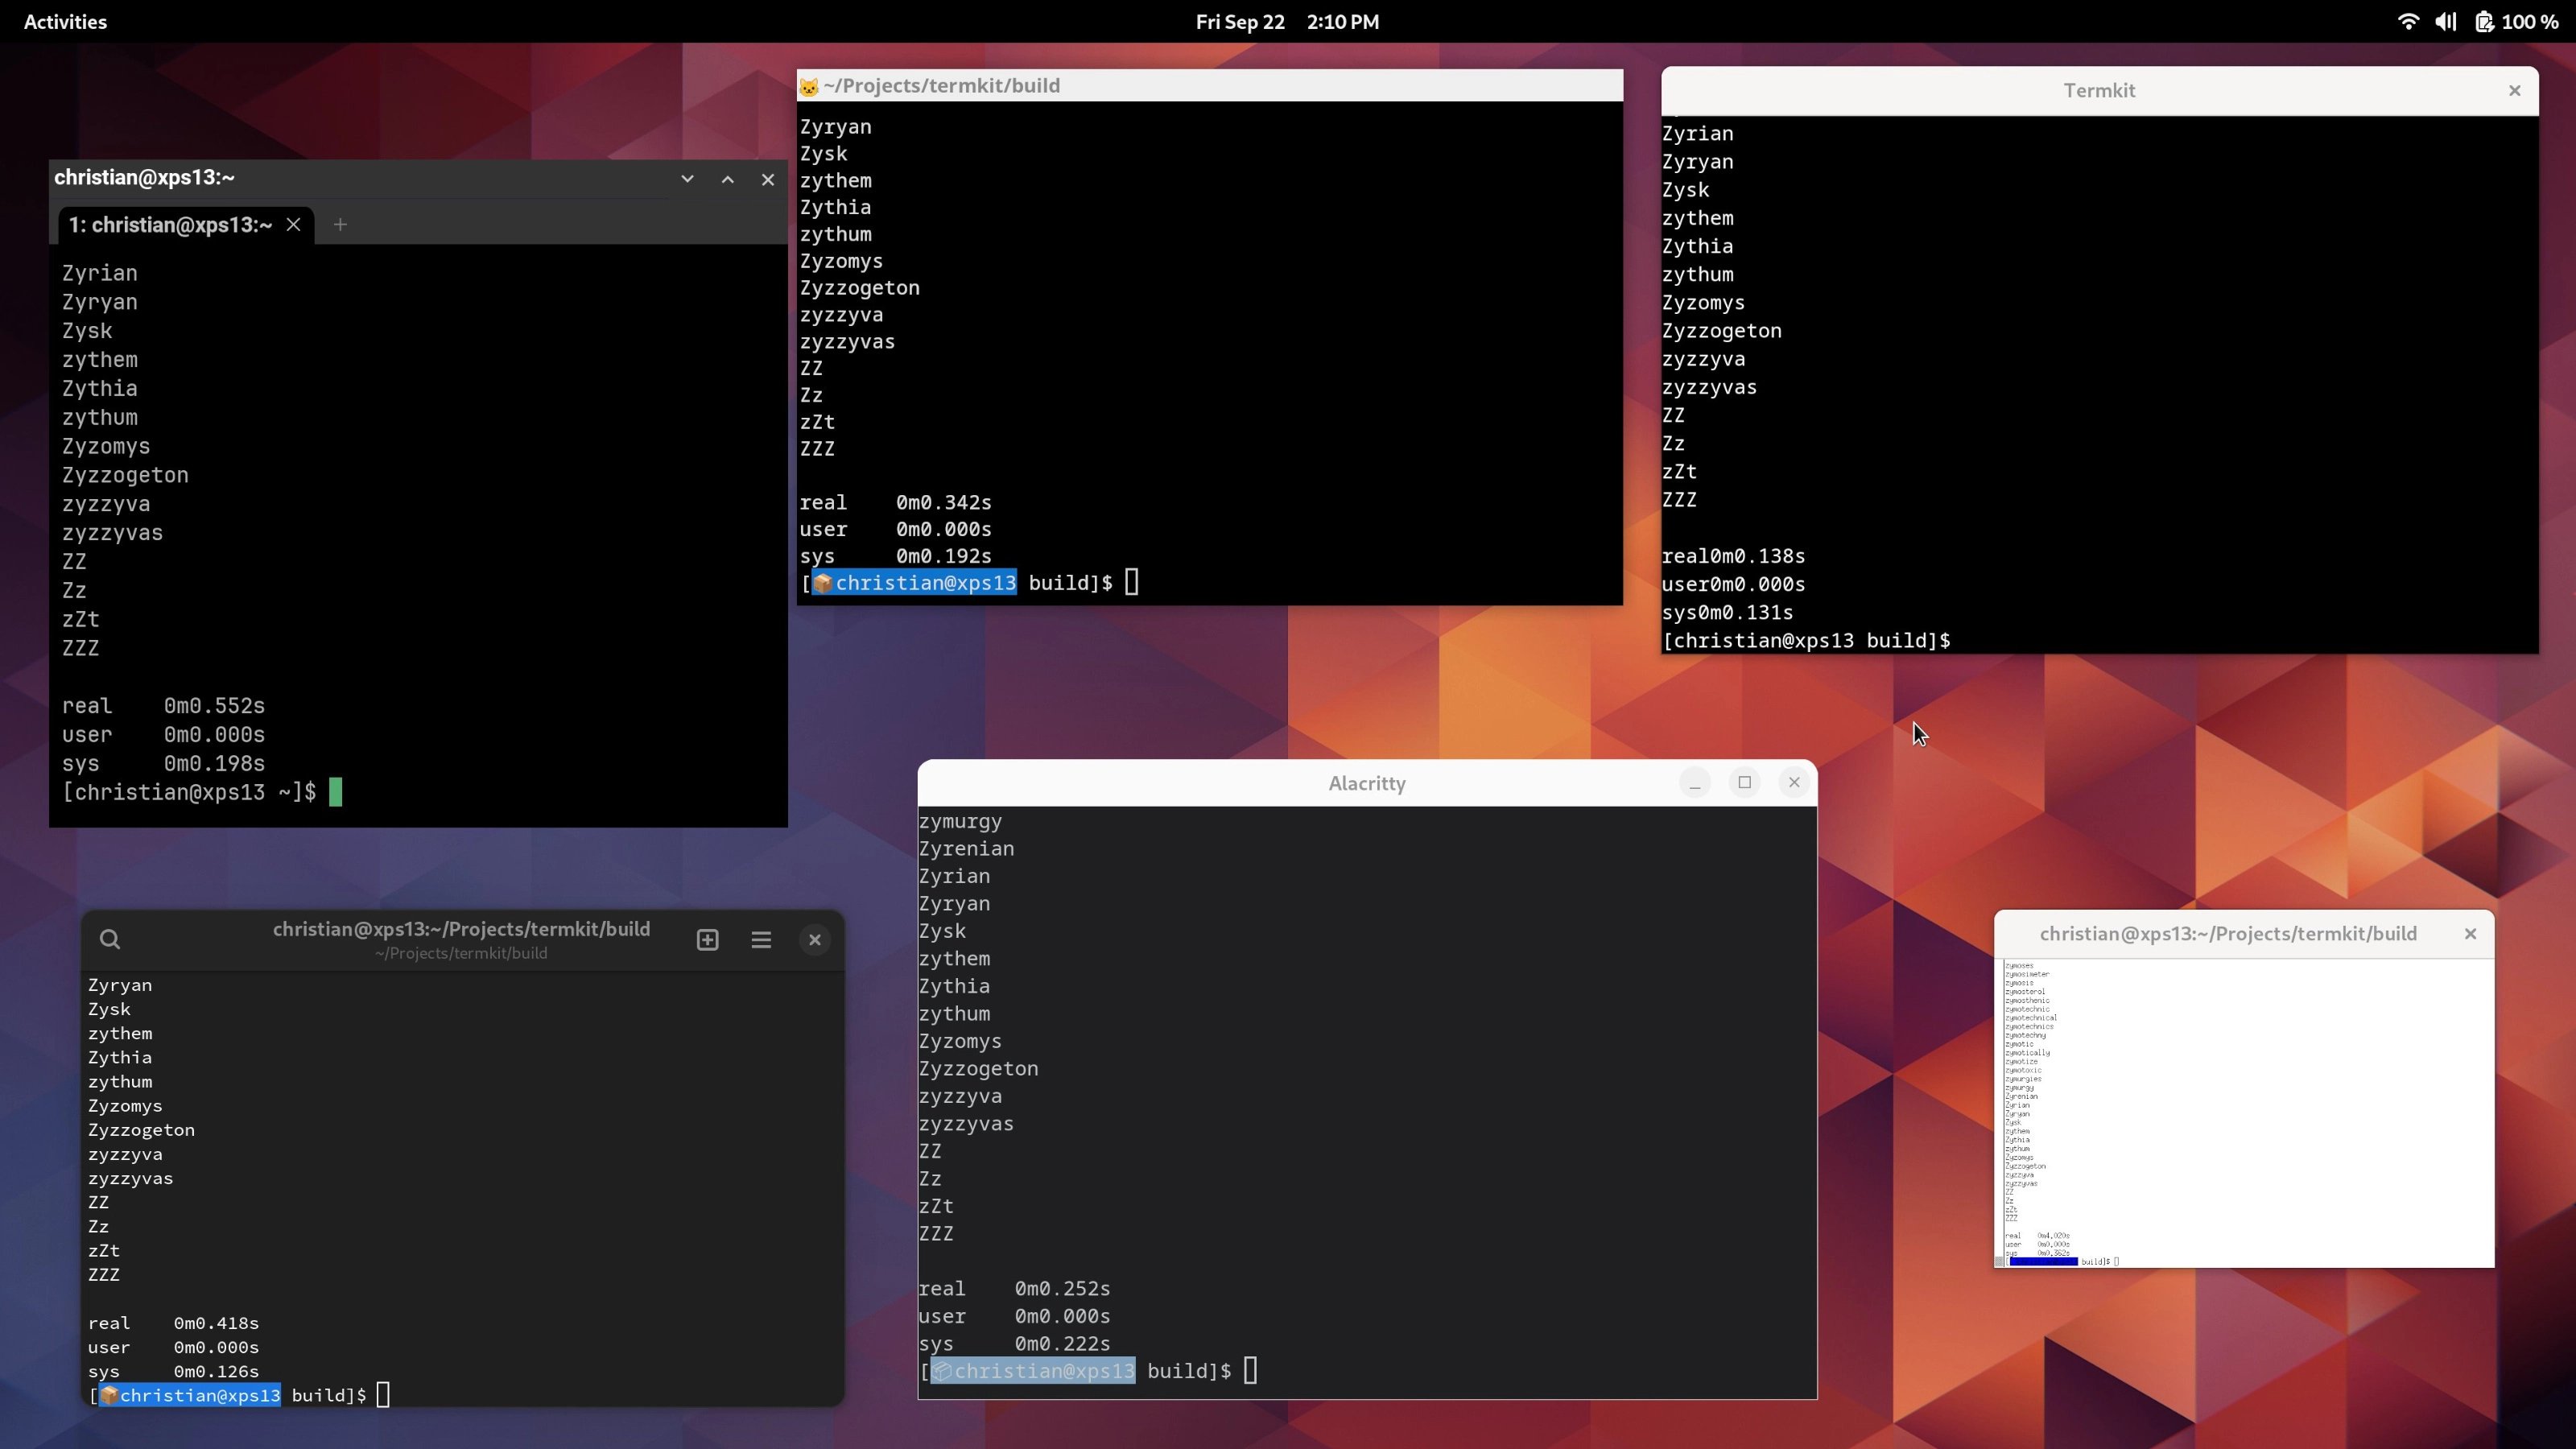Open hamburger menu in GNOME terminal
2576x1449 pixels.
coord(761,939)
